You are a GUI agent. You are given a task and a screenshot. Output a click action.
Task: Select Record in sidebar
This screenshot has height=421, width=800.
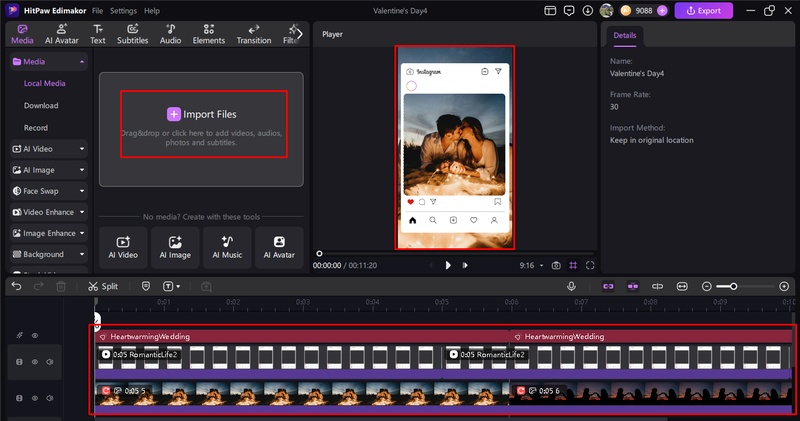point(36,128)
